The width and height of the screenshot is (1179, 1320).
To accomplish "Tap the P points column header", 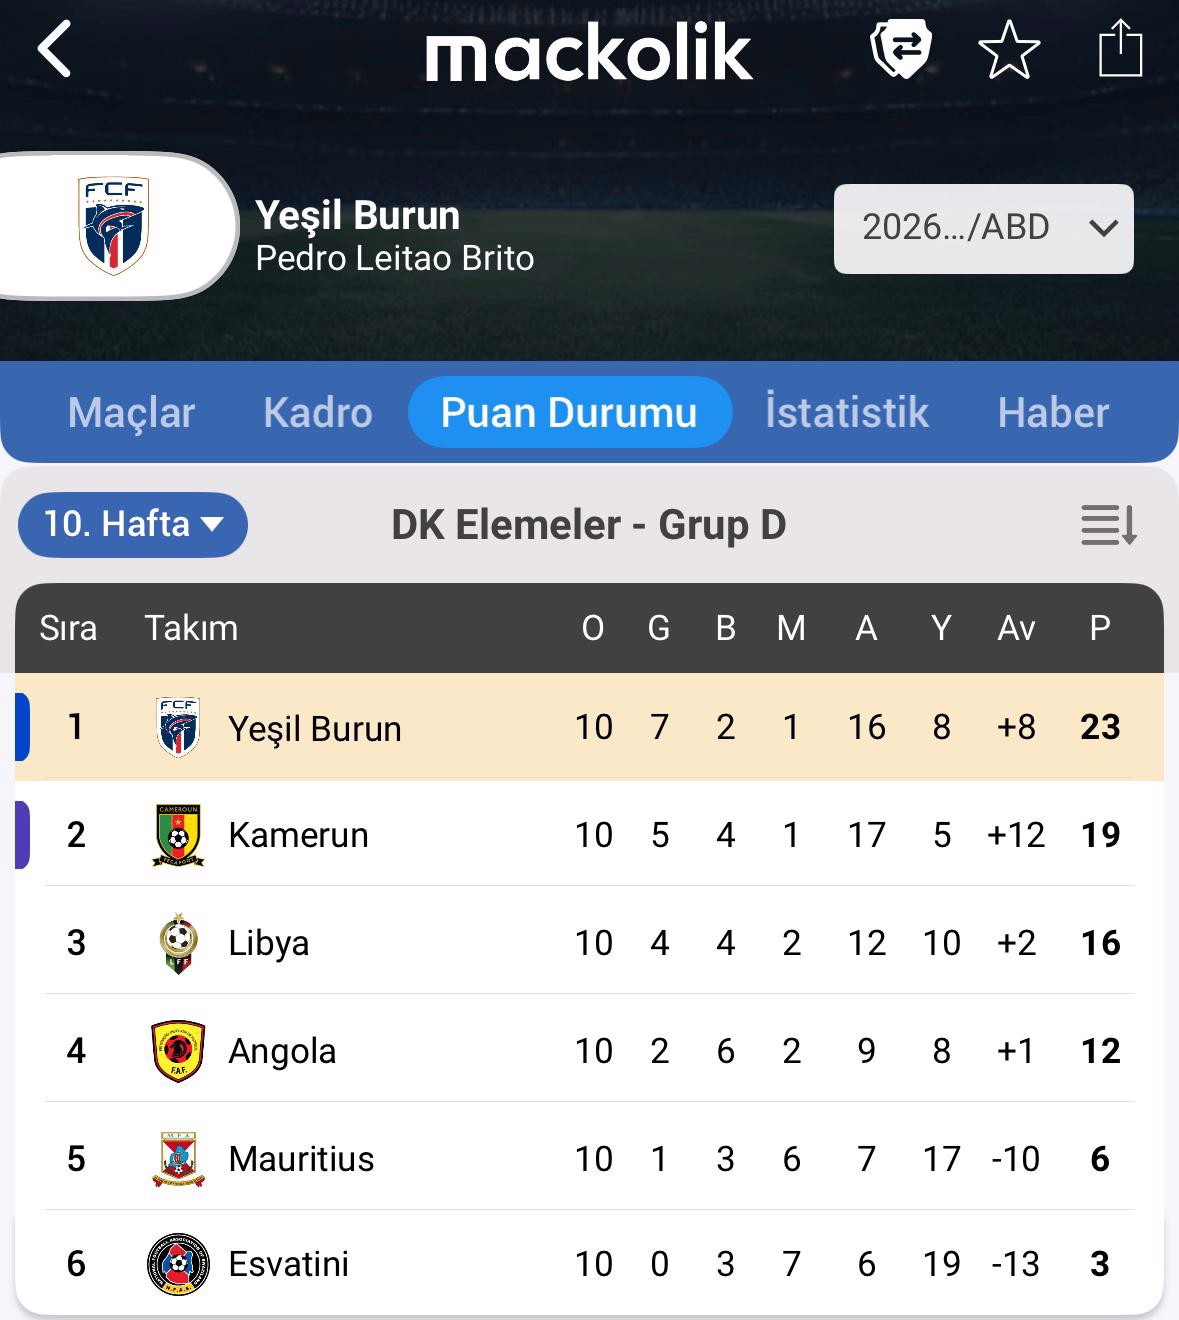I will [x=1099, y=628].
